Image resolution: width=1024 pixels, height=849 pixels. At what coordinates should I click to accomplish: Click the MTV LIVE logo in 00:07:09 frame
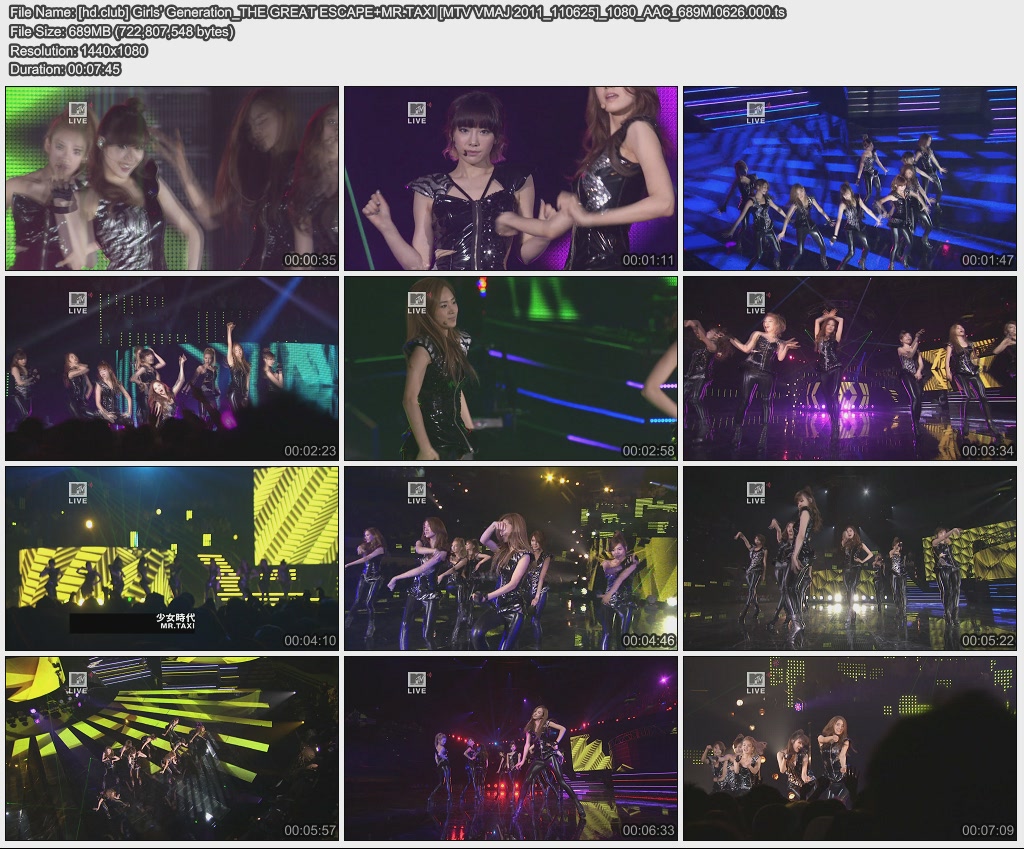pos(756,683)
